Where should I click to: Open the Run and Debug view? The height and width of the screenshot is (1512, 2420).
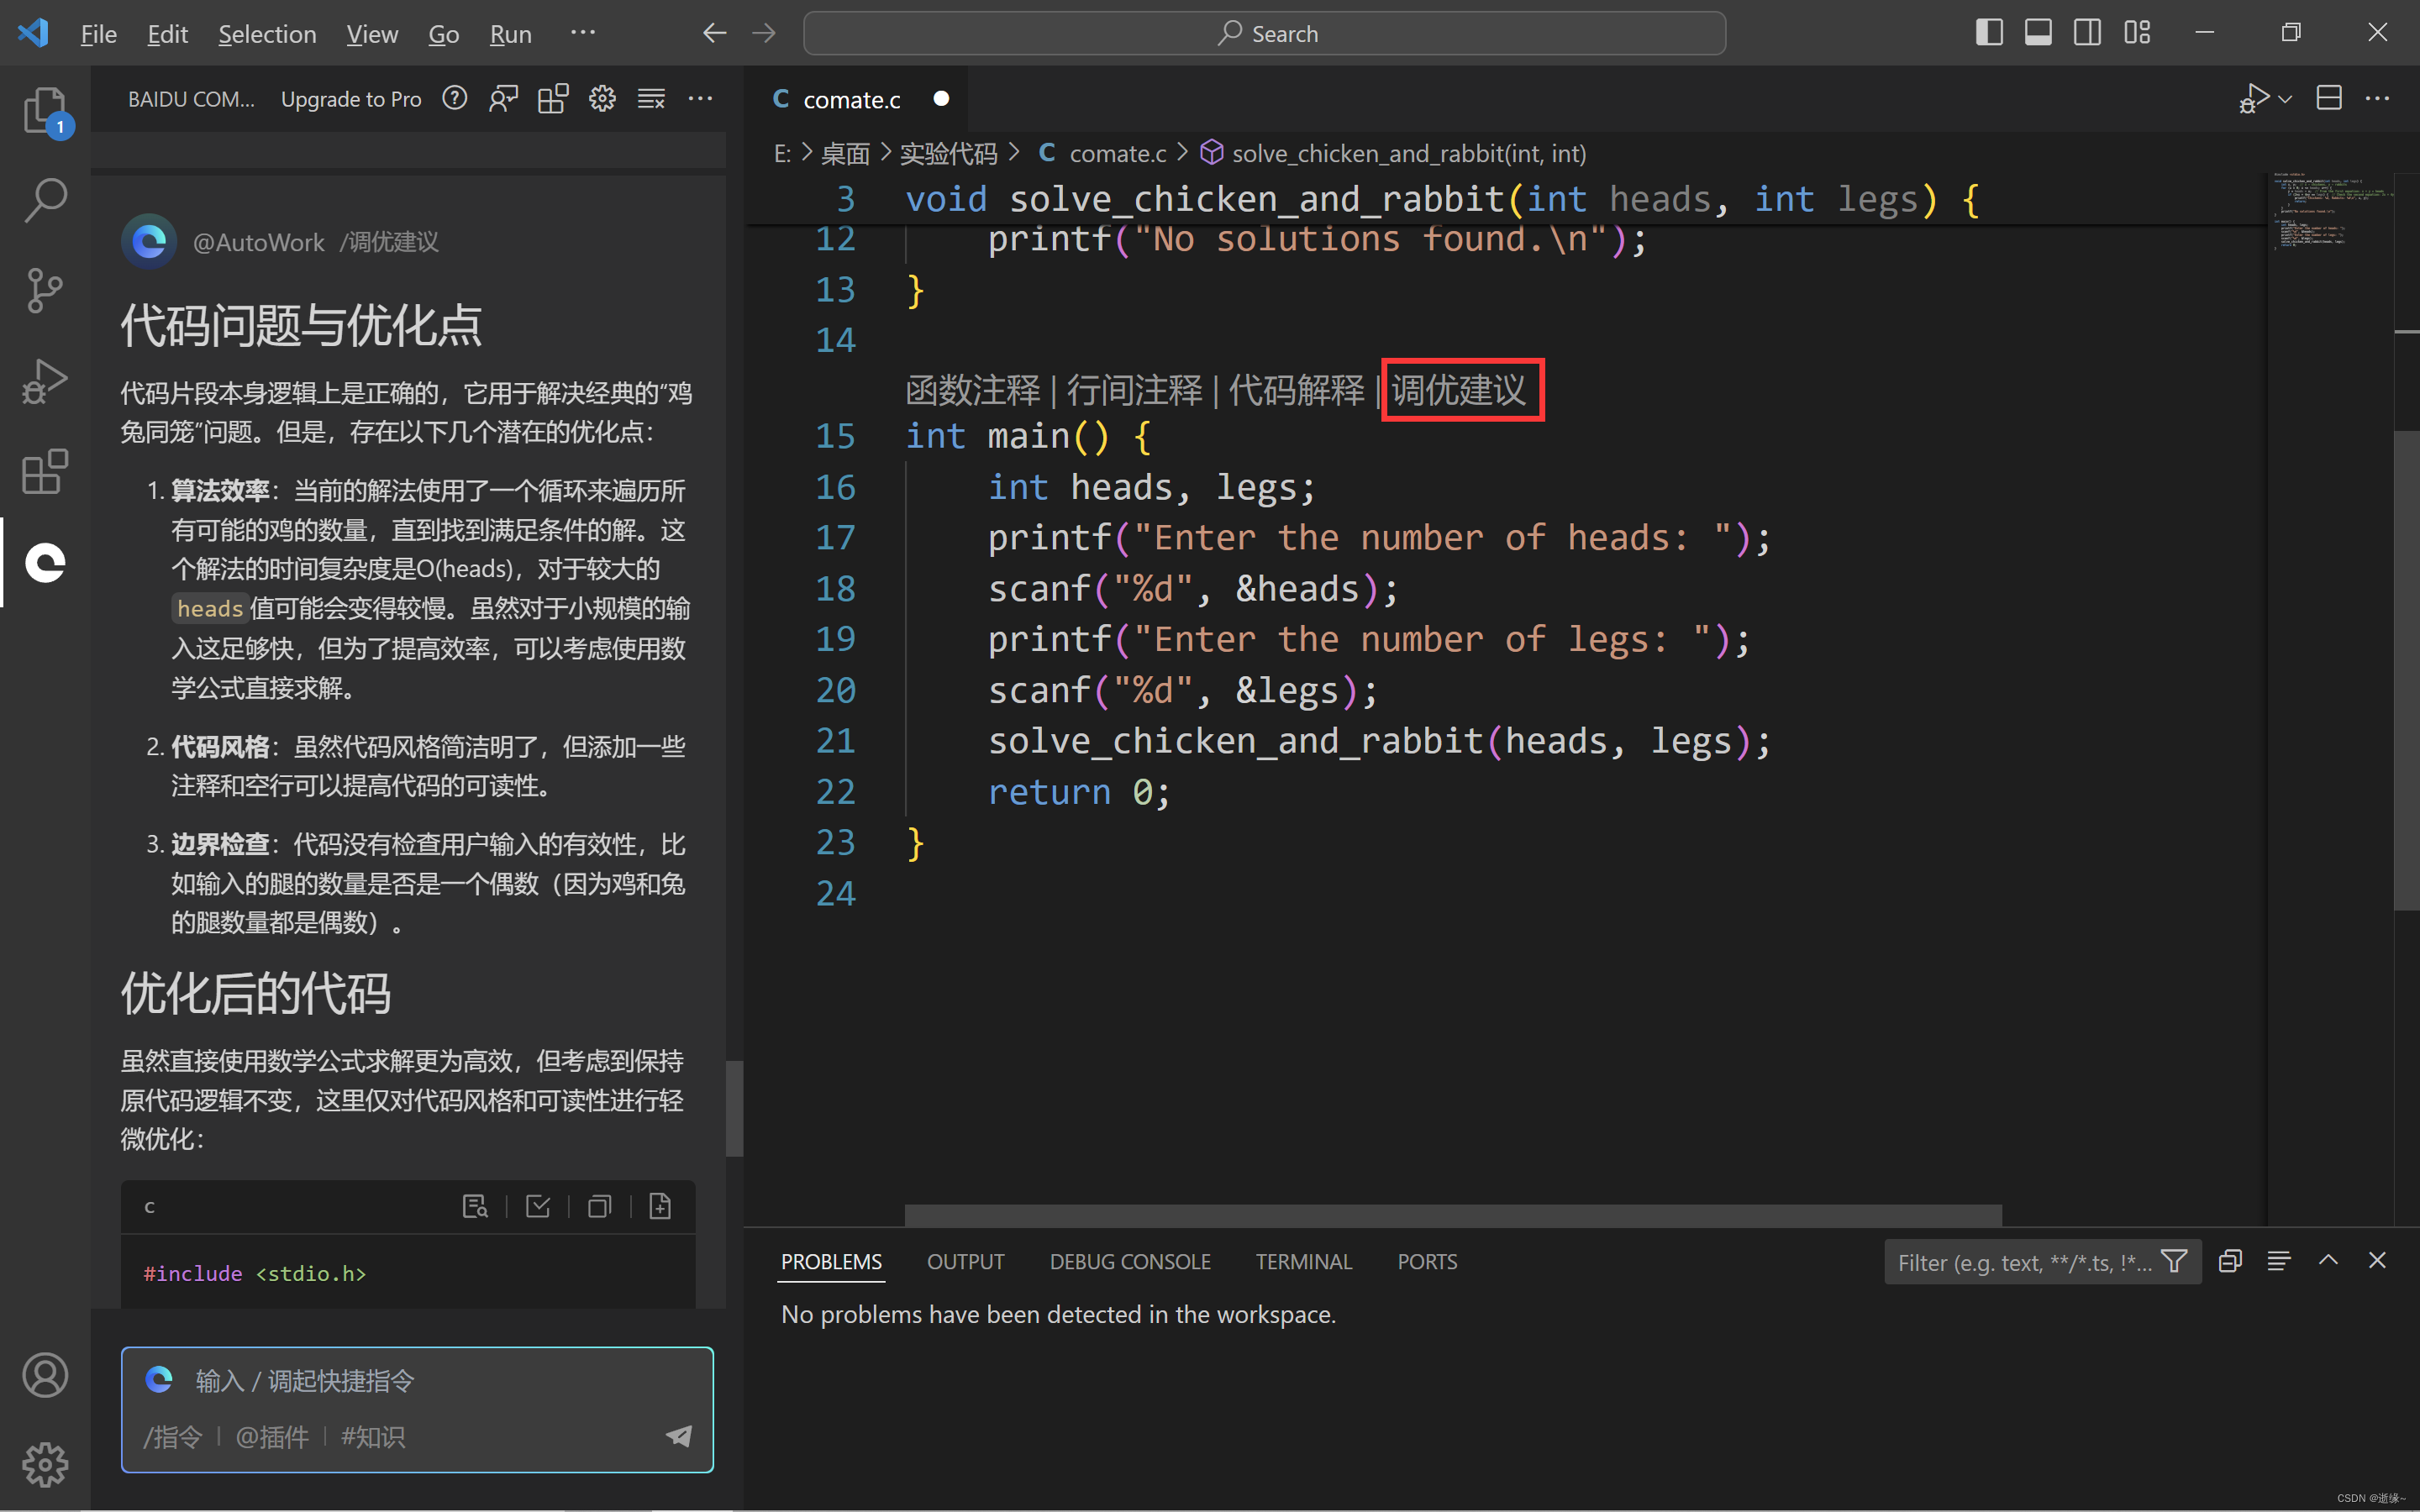(44, 381)
